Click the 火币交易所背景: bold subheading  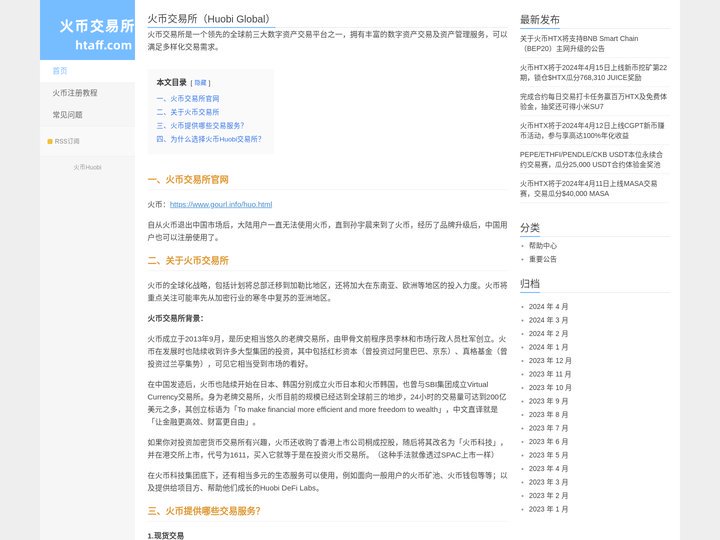pyautogui.click(x=175, y=318)
